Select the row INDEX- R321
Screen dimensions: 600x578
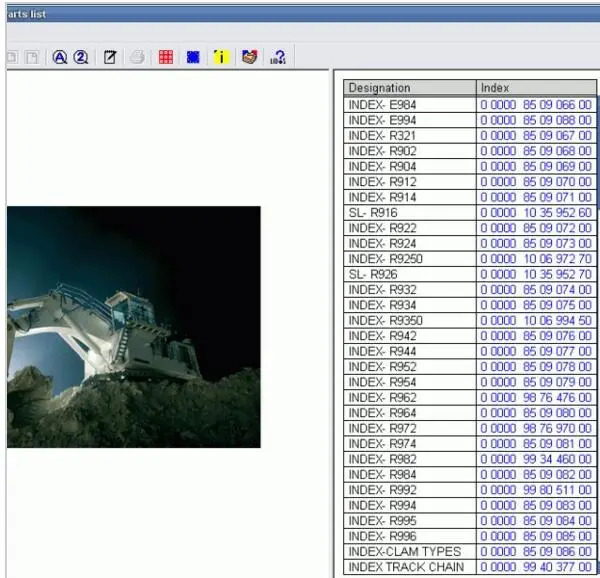470,135
